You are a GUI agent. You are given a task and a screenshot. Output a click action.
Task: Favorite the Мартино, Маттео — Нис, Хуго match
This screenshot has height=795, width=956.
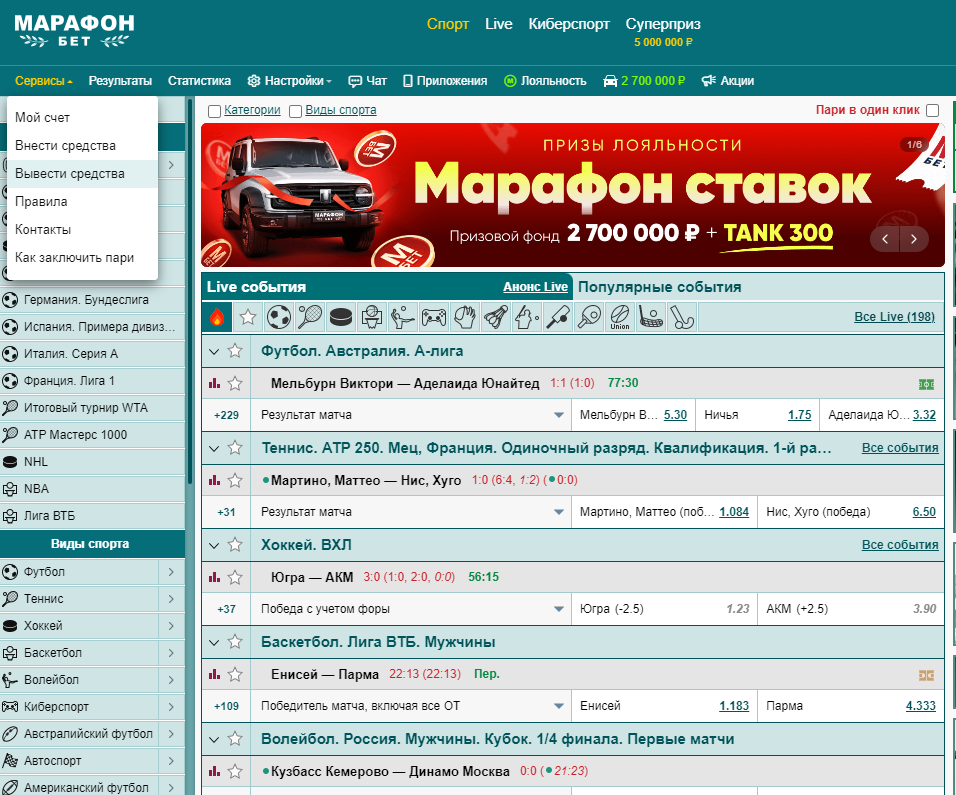235,480
